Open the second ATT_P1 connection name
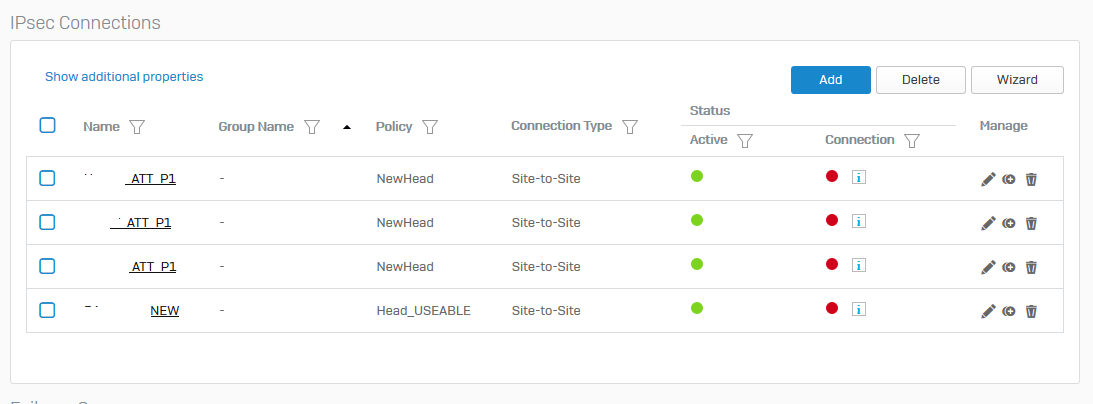Screen dimensions: 1093x404 (x=141, y=224)
